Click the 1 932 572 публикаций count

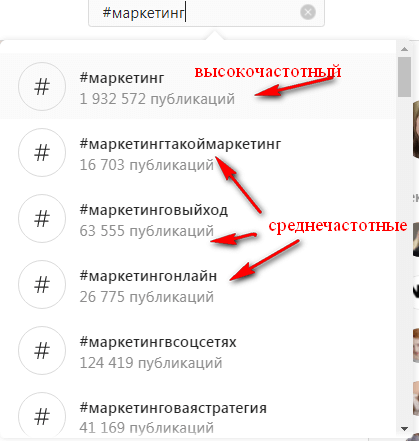(x=157, y=99)
